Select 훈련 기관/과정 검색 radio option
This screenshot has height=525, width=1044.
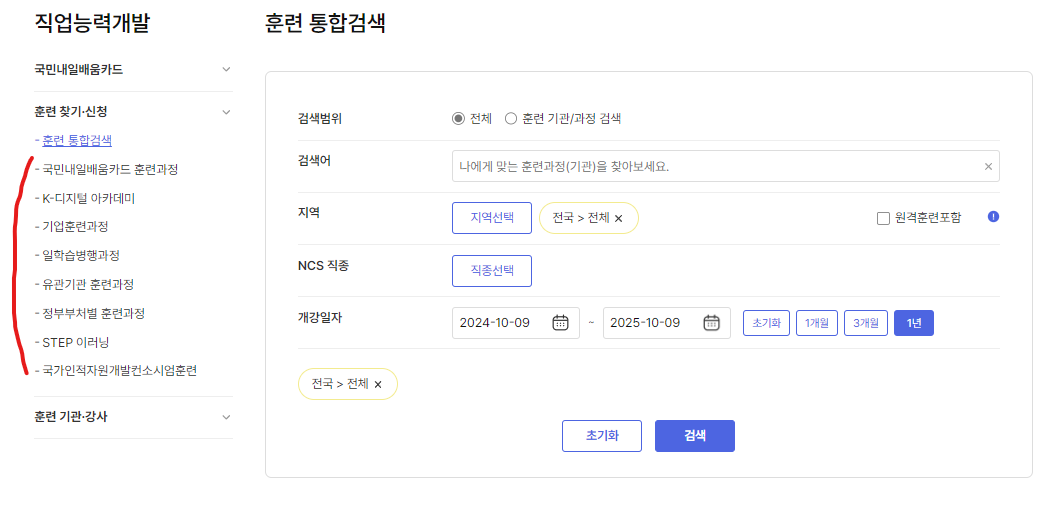click(x=511, y=118)
